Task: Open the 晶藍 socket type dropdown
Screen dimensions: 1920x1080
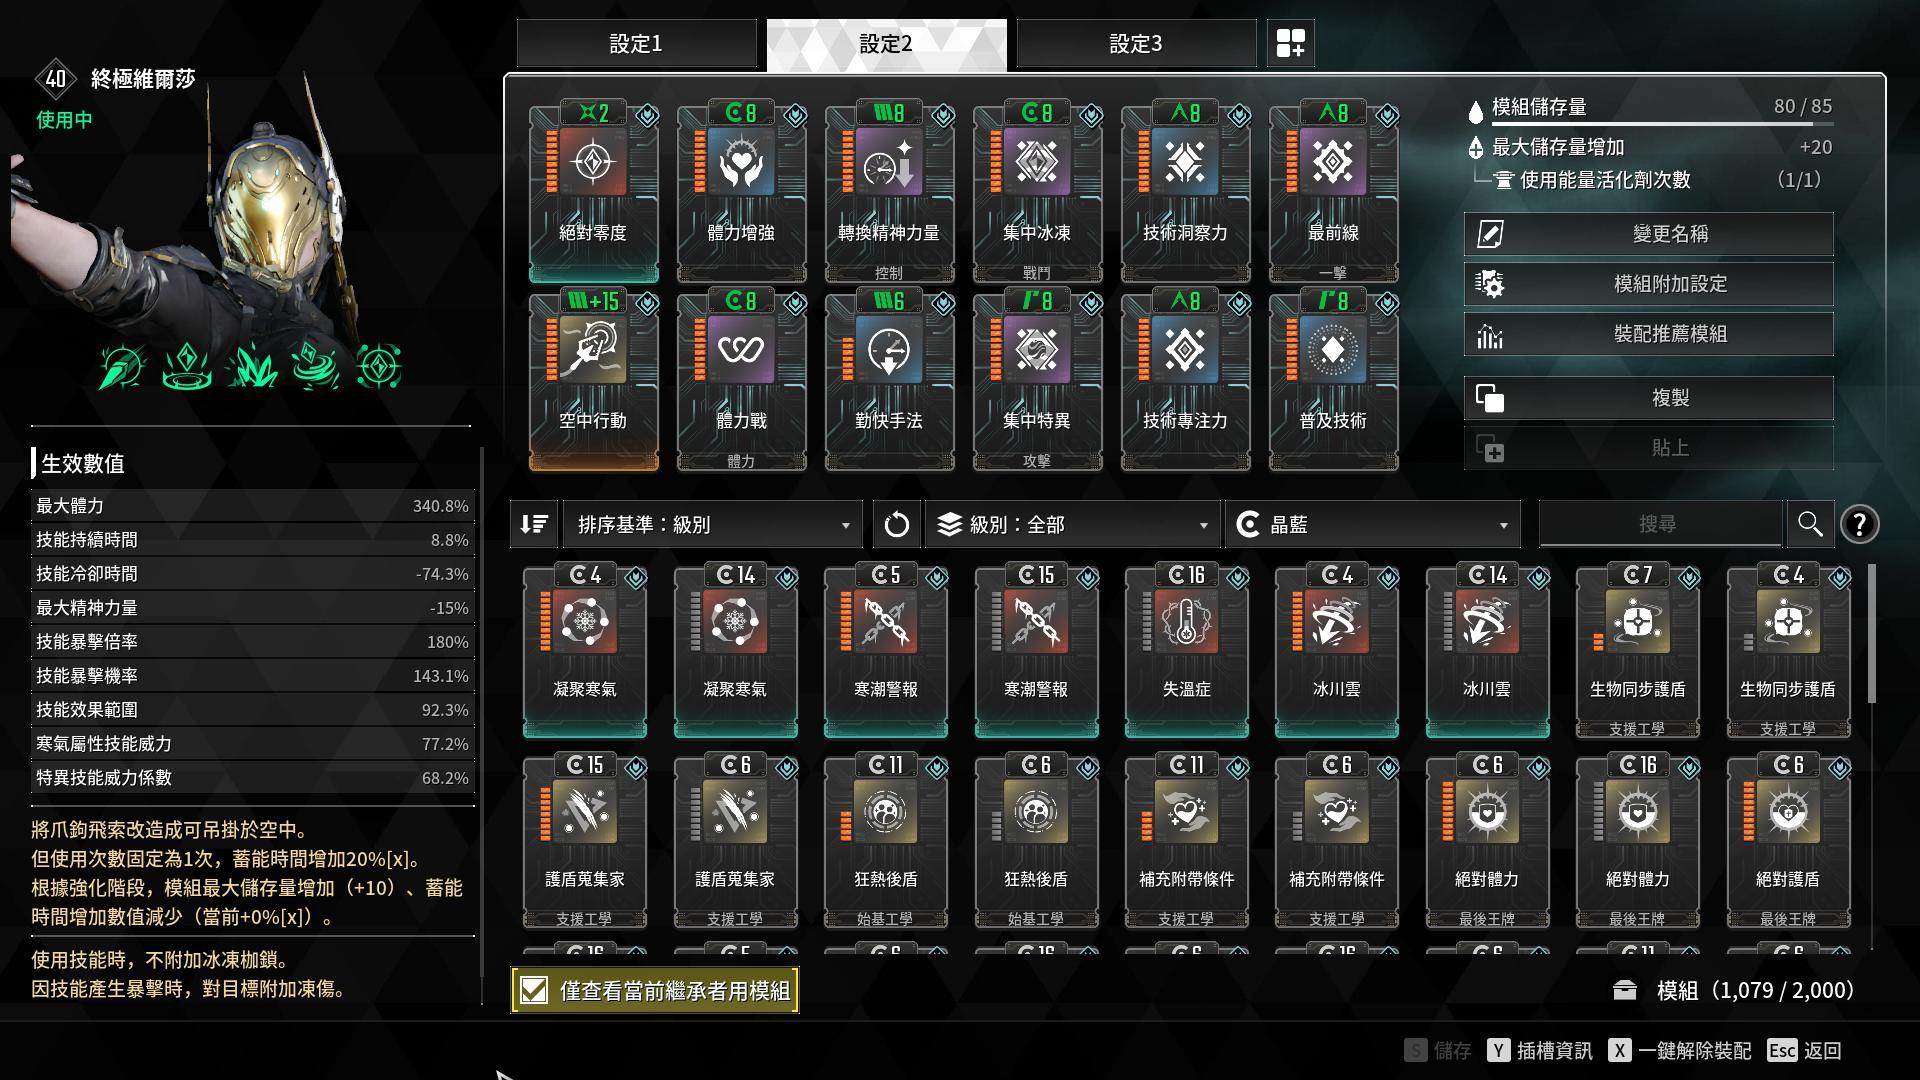Action: point(1373,524)
